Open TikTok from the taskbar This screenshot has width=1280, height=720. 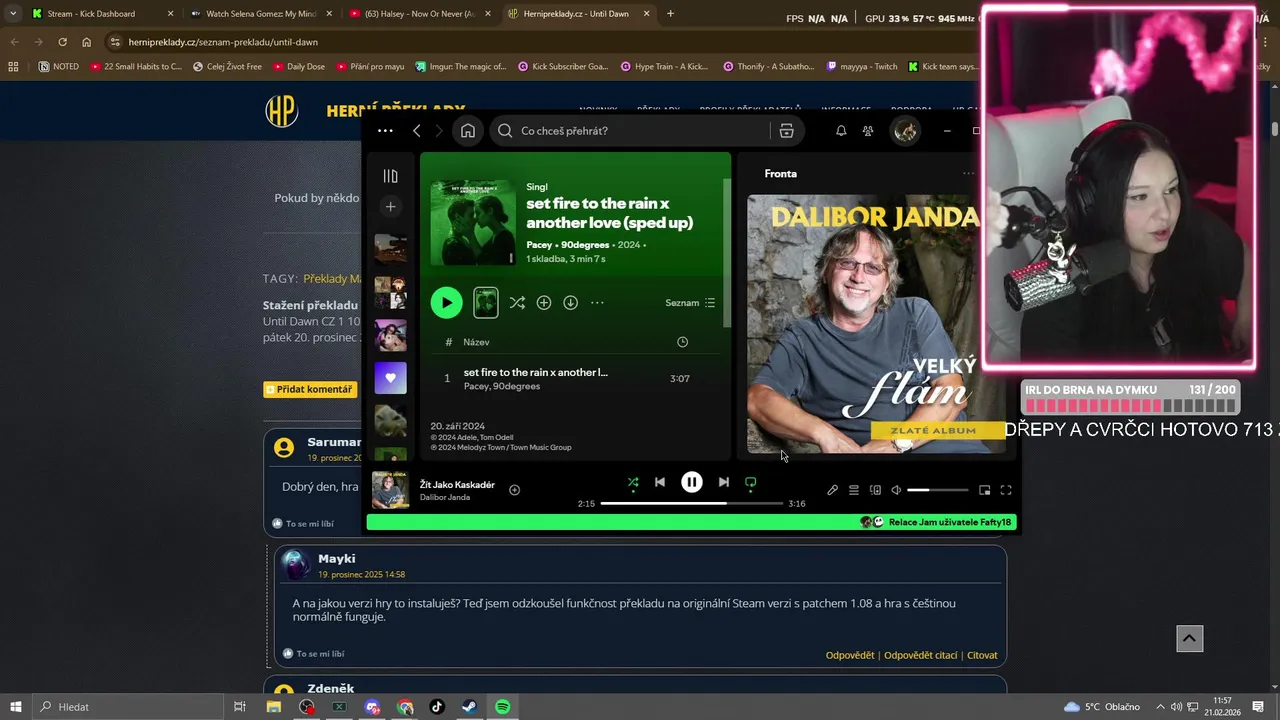437,707
